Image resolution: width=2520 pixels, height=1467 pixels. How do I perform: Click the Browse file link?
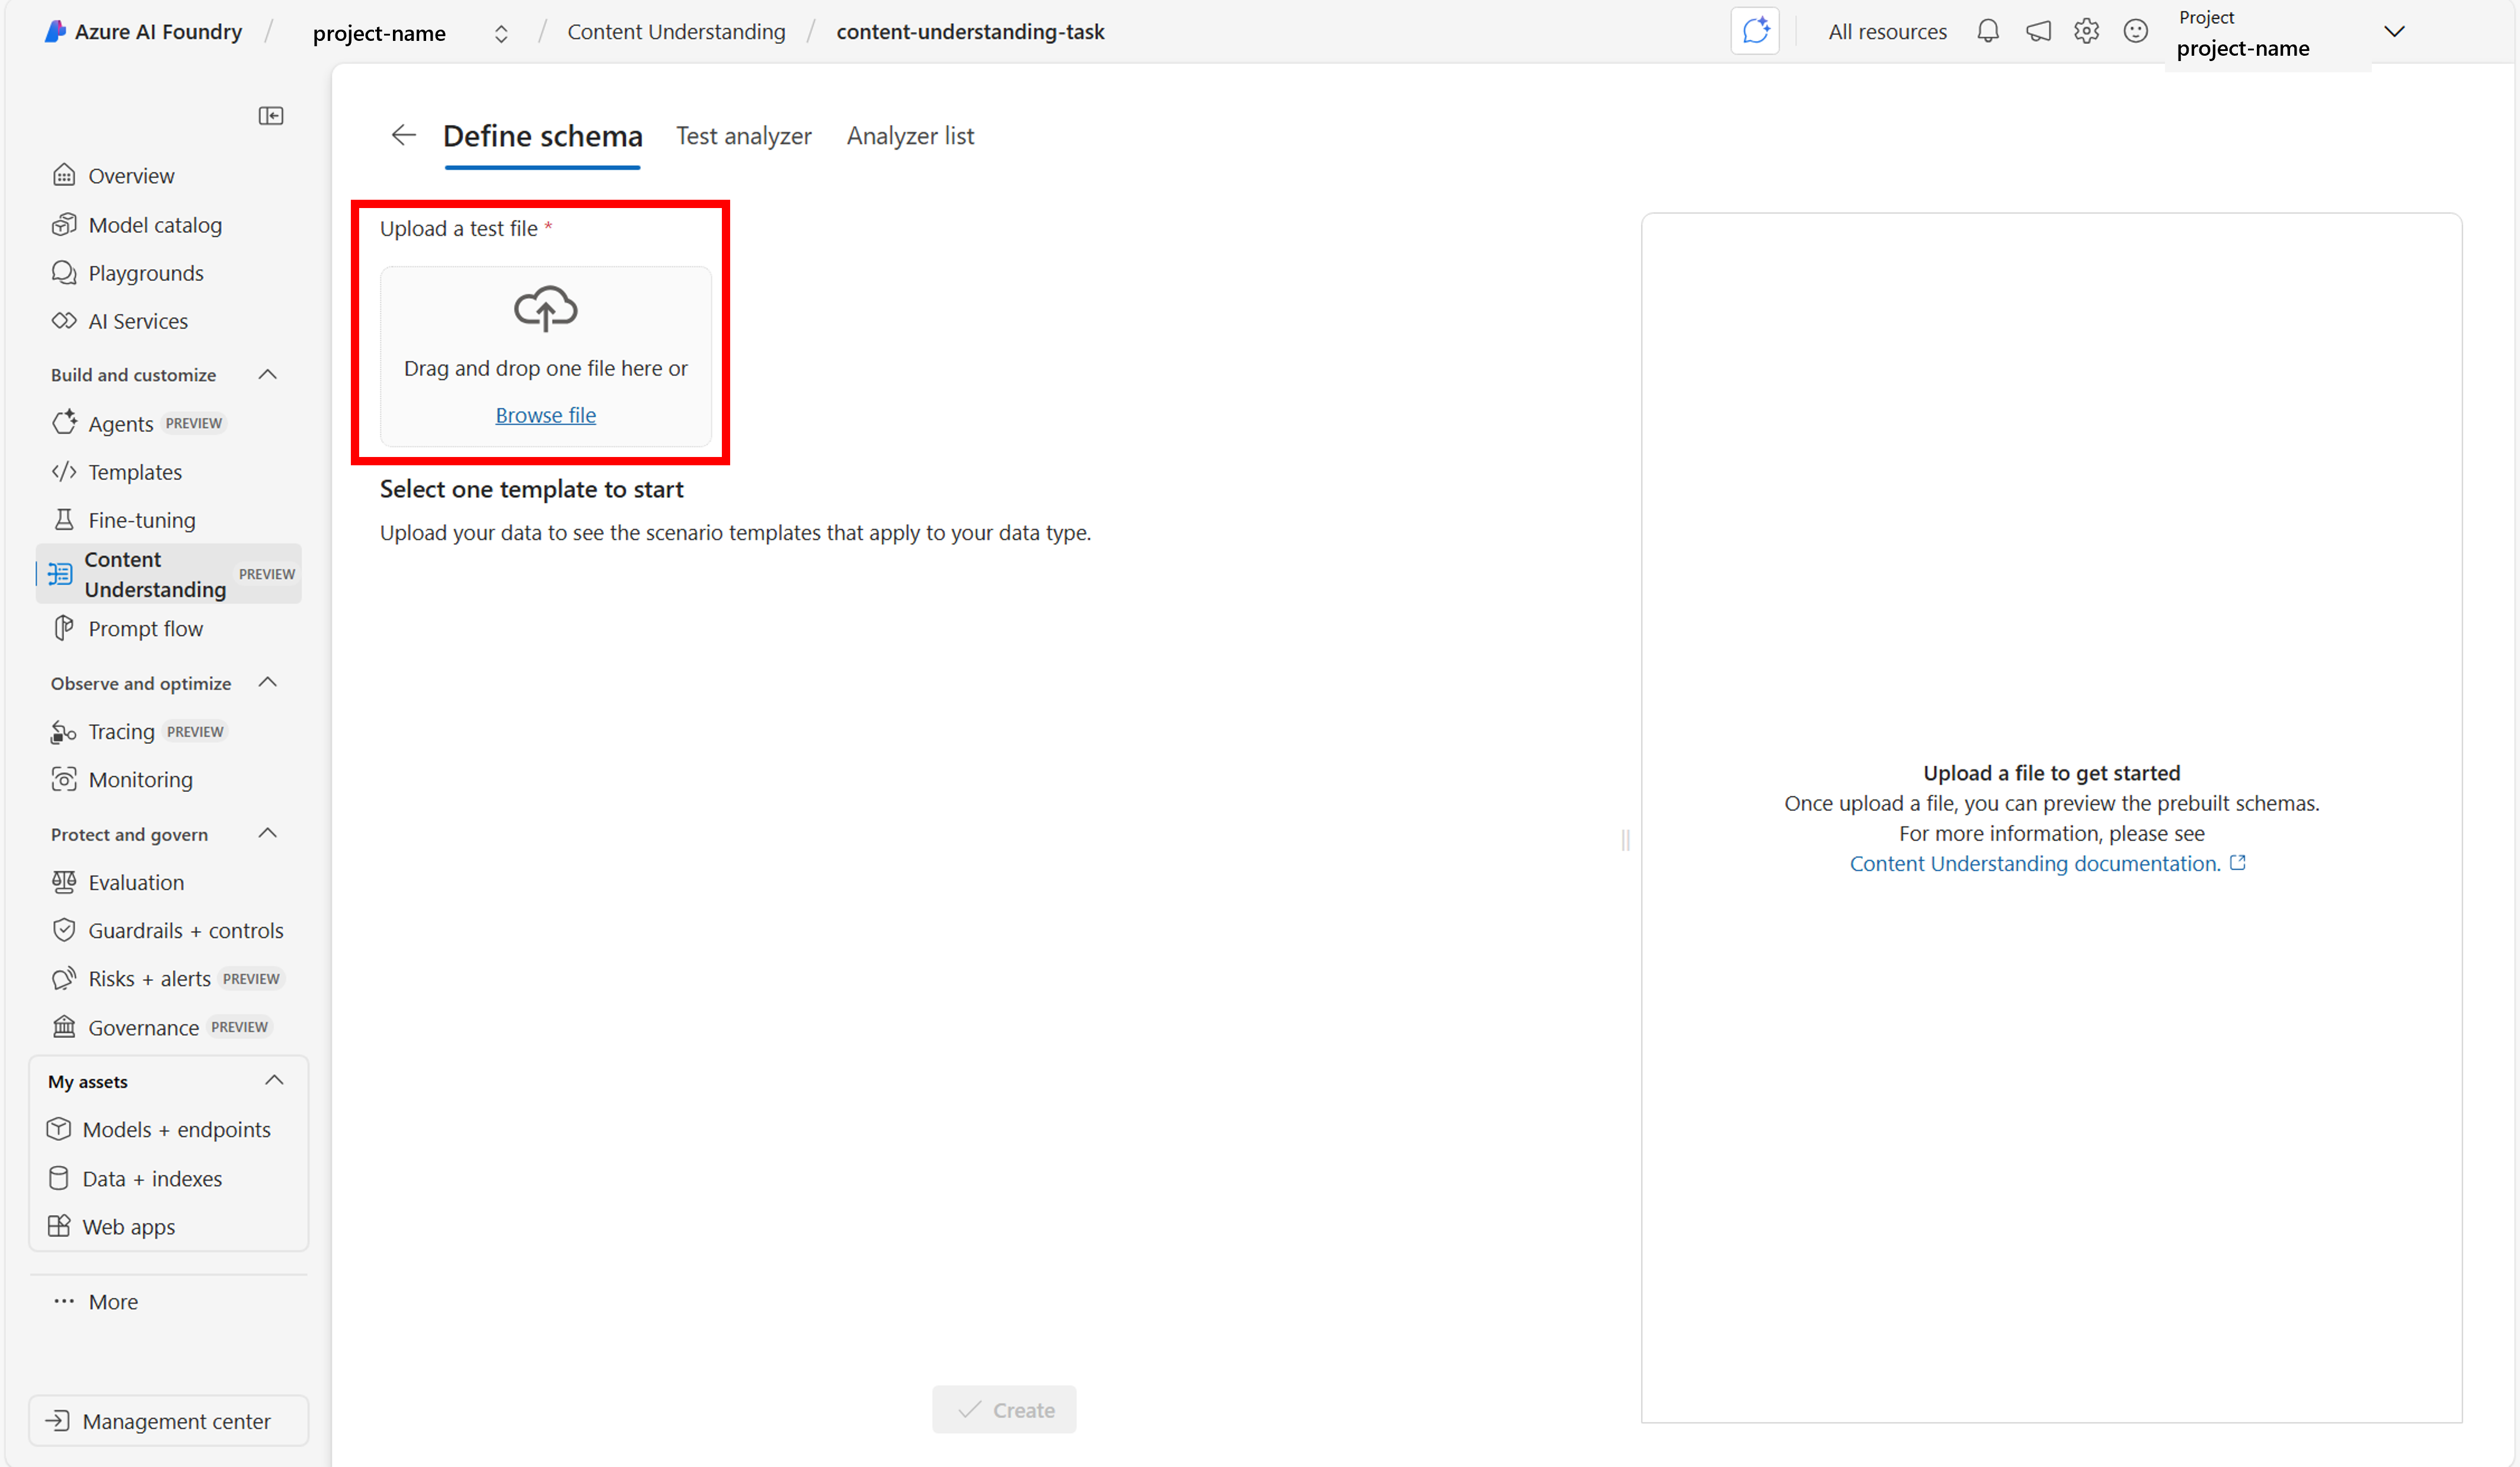click(545, 415)
